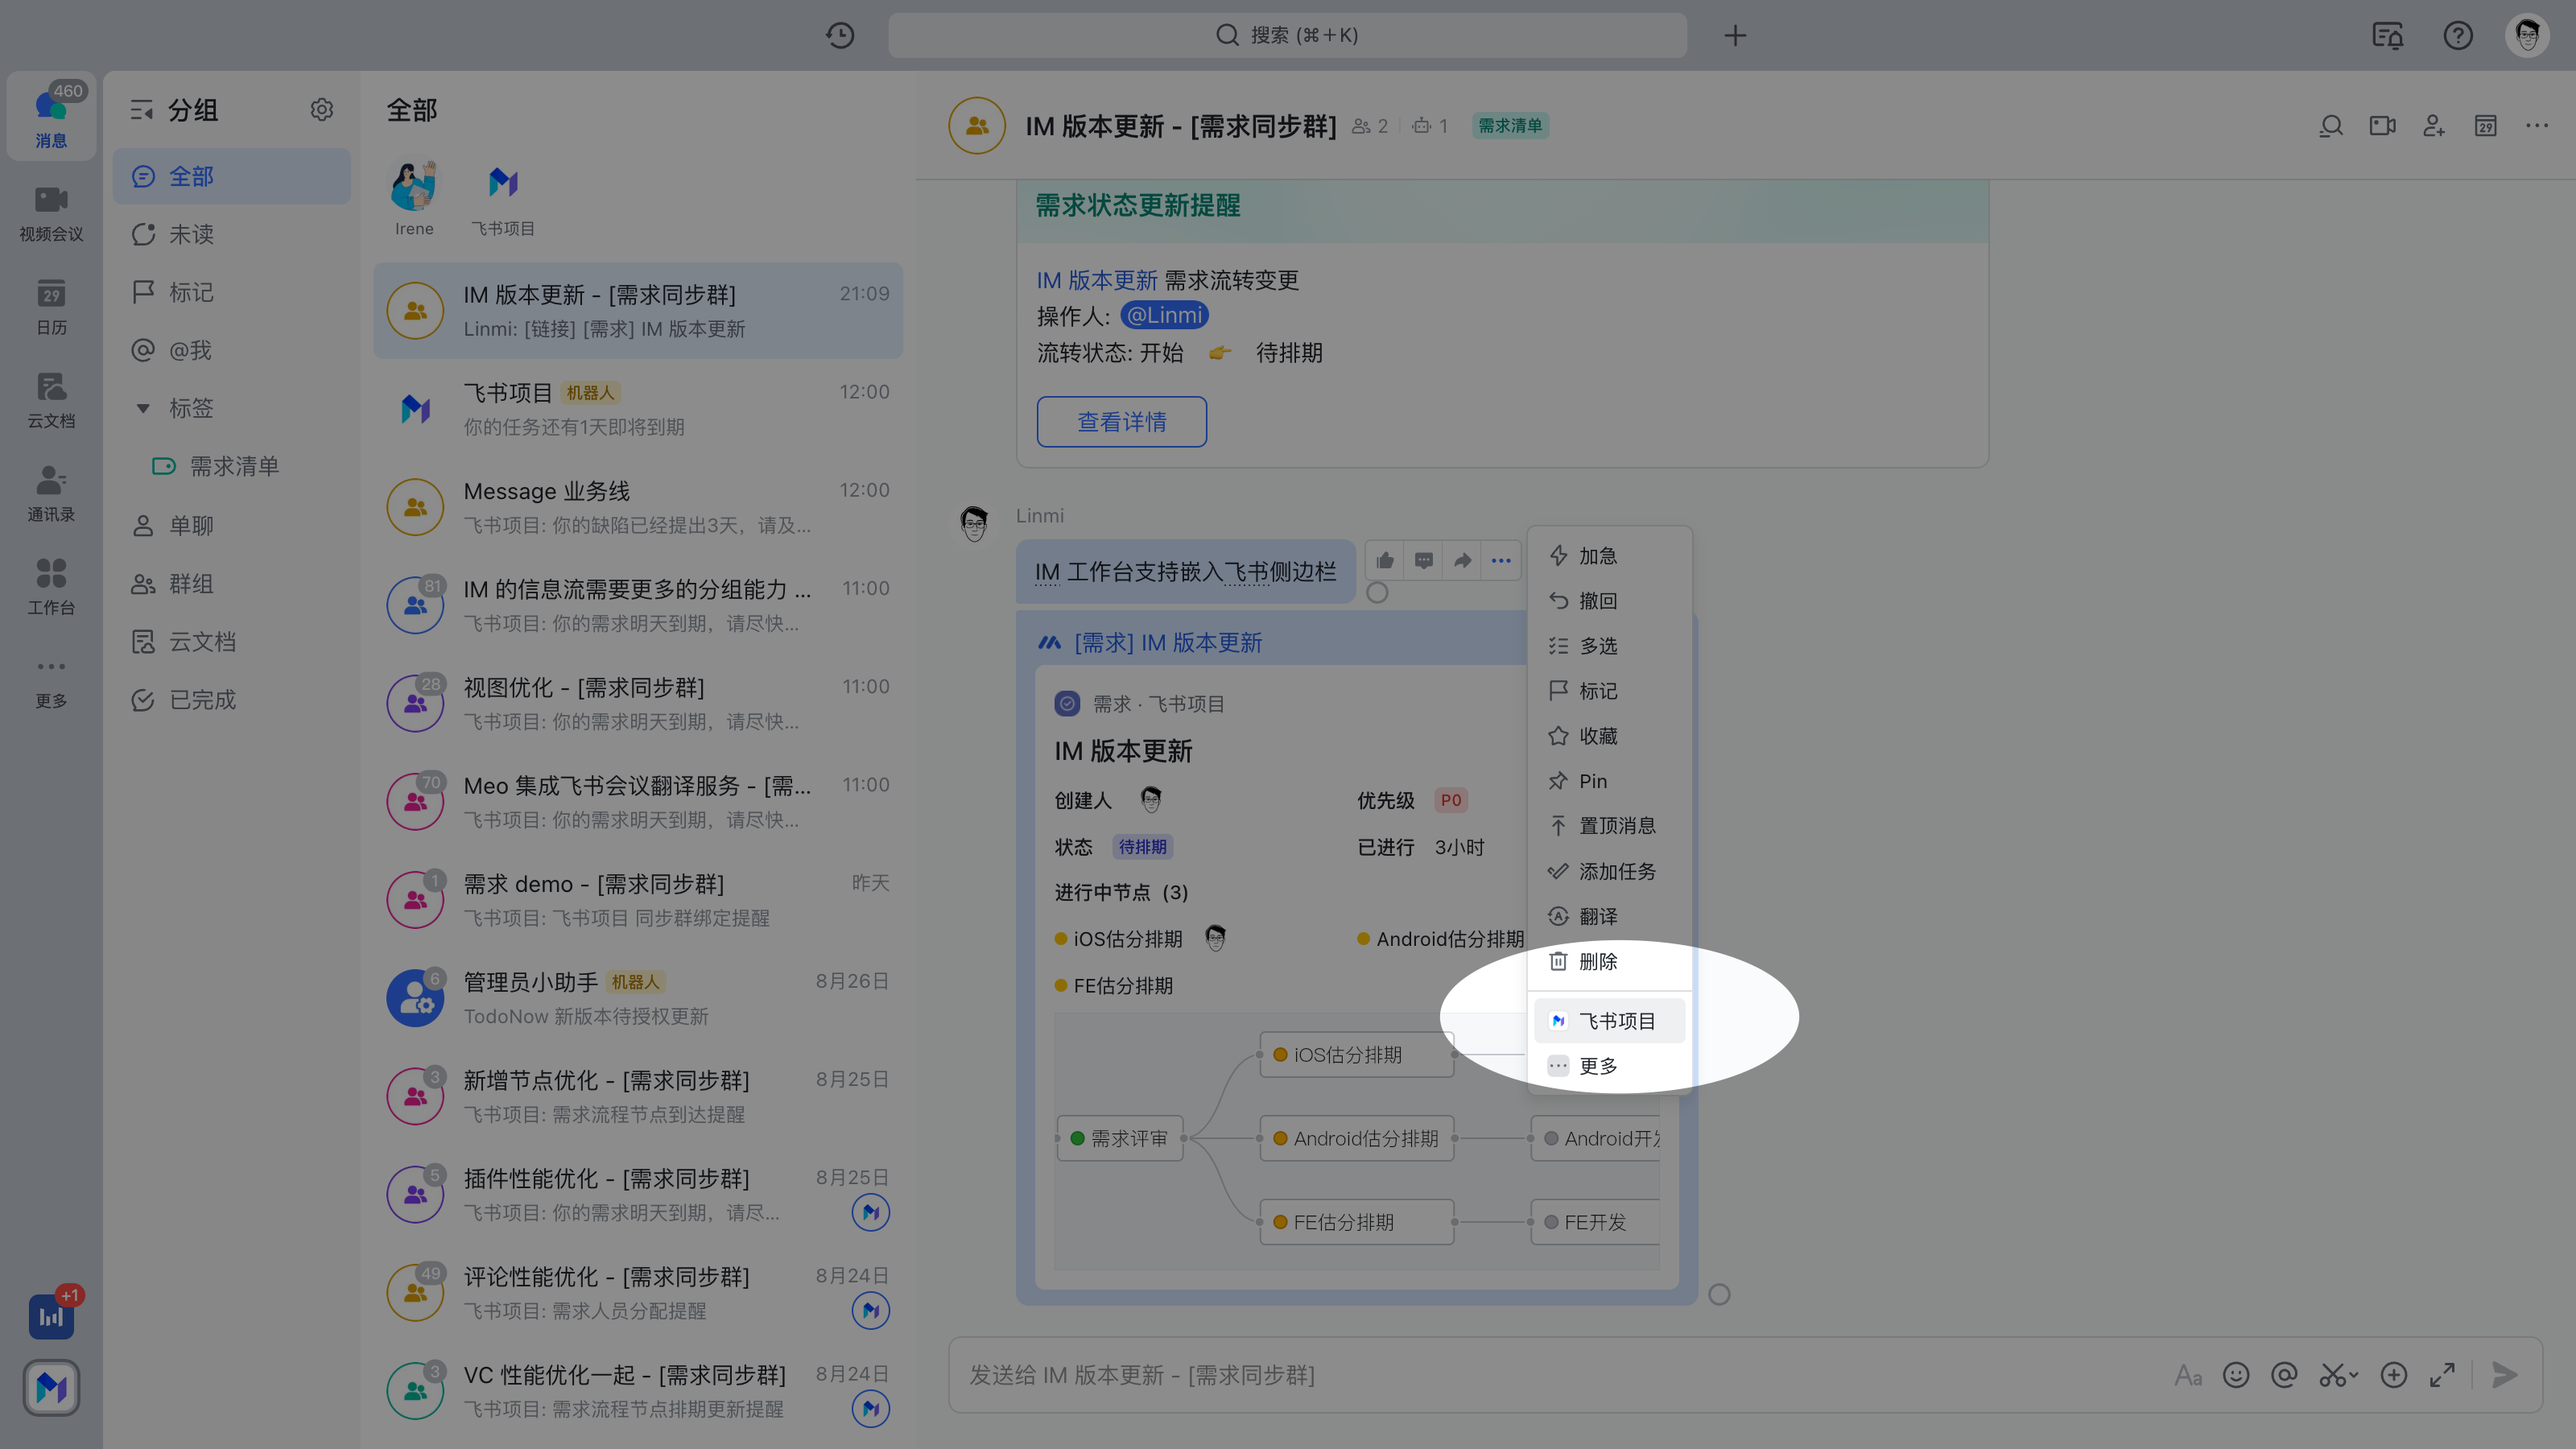
Task: Open the Video Meeting (视频会议) sidebar icon
Action: click(51, 213)
